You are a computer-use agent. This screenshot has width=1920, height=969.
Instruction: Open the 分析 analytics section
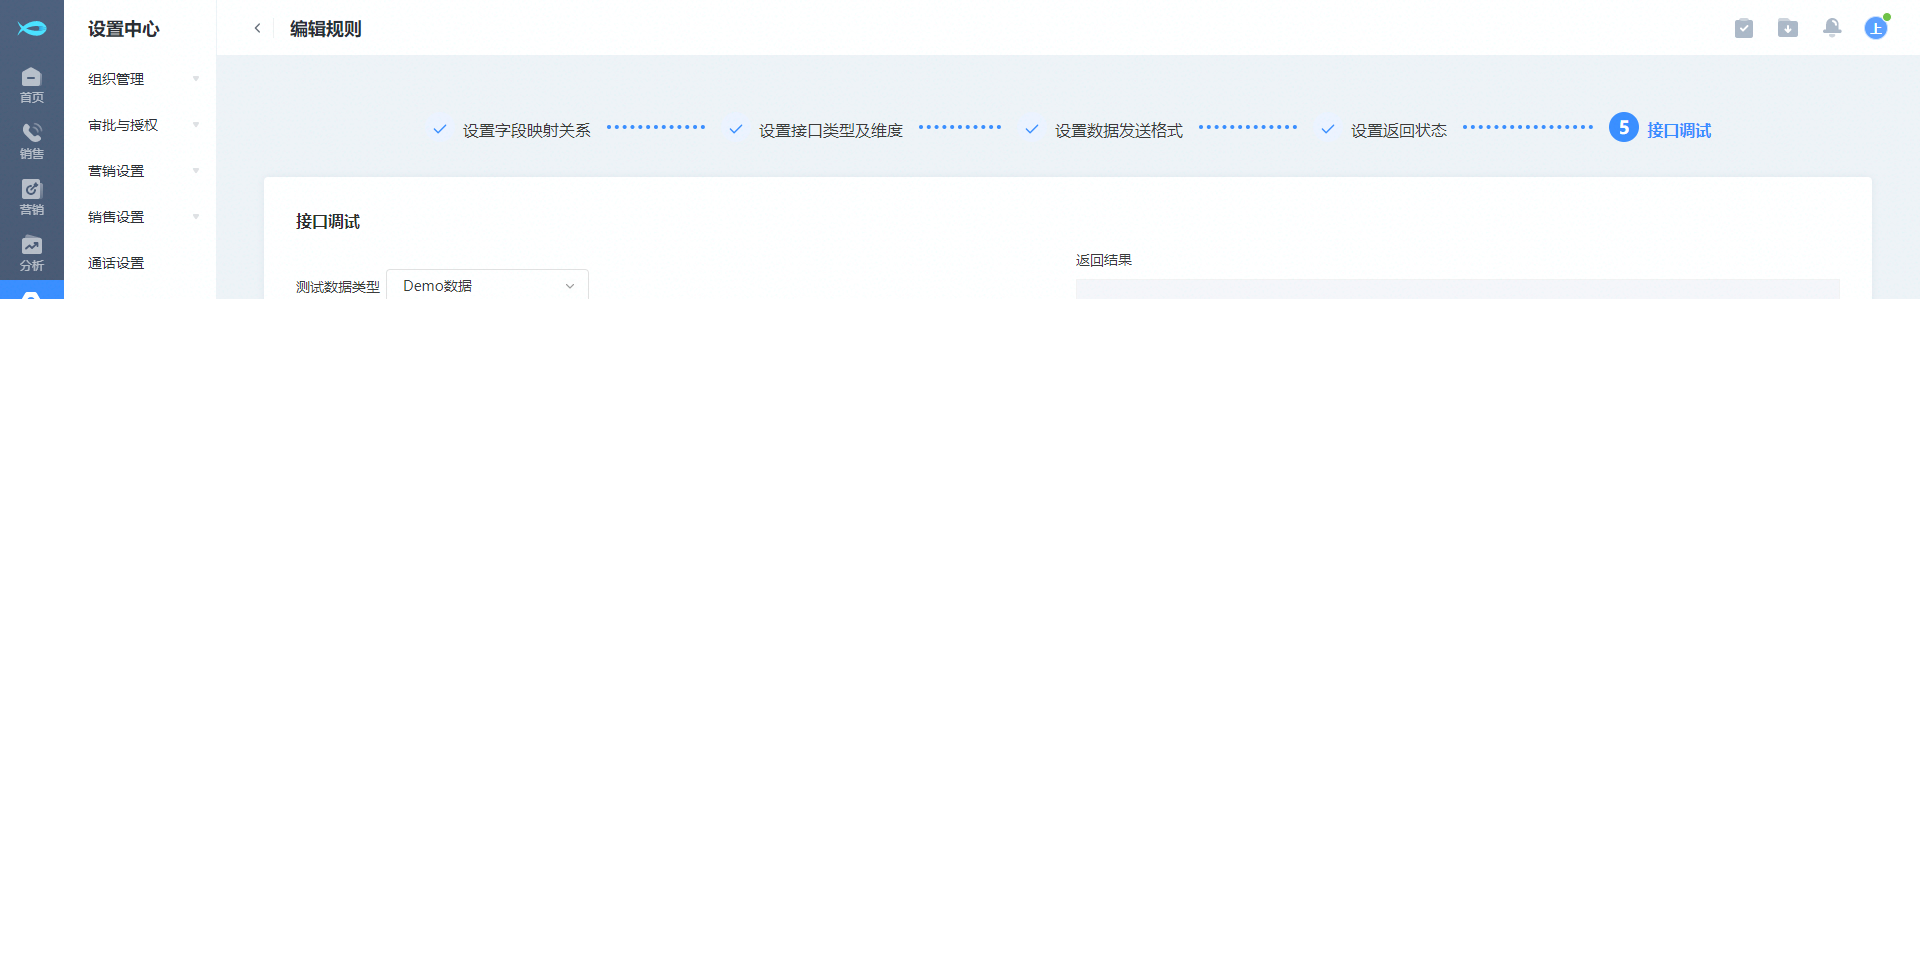pos(32,253)
